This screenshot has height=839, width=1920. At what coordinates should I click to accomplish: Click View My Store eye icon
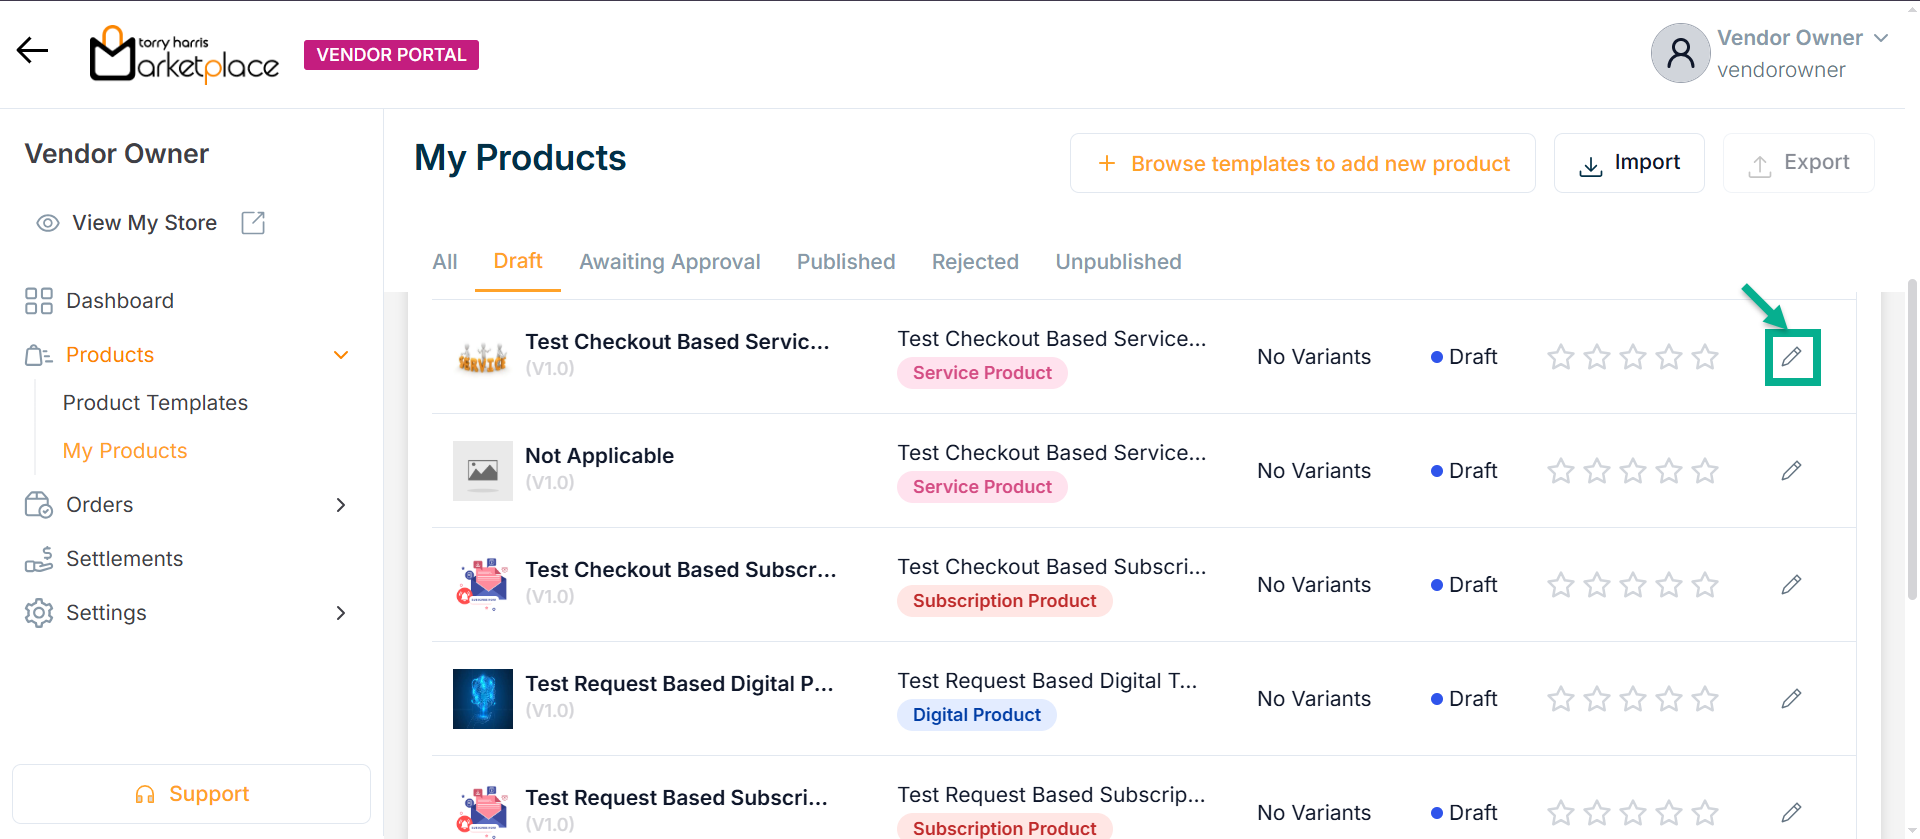click(x=47, y=223)
